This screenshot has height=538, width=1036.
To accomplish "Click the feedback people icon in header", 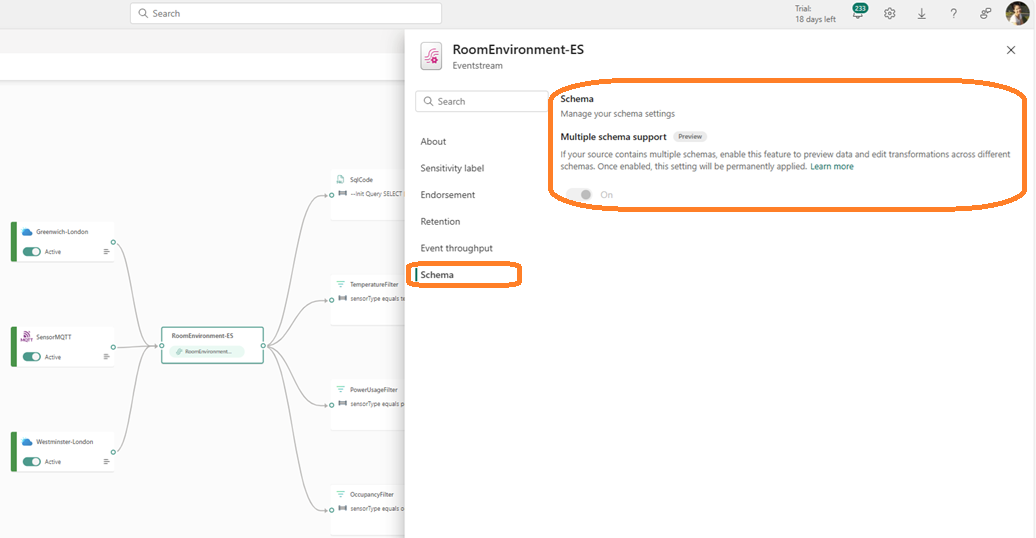I will (985, 13).
